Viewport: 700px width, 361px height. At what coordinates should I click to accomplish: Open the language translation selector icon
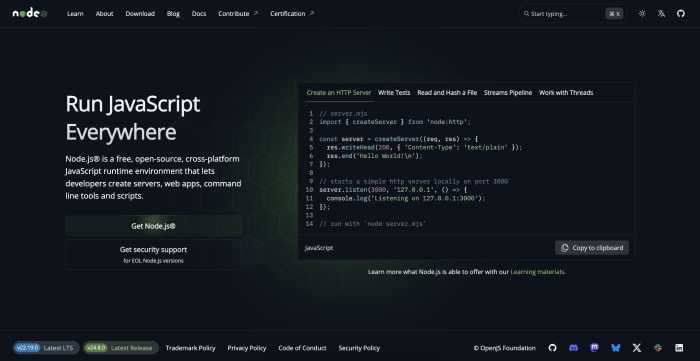tap(662, 14)
